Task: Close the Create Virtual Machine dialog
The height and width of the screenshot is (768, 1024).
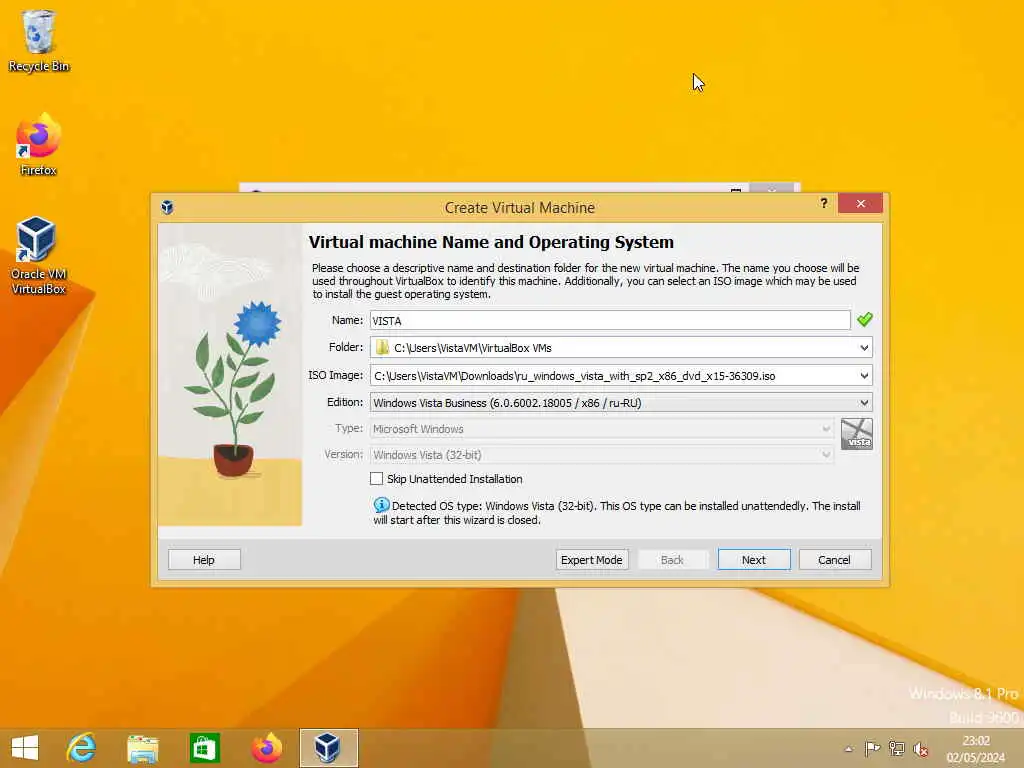Action: pos(860,204)
